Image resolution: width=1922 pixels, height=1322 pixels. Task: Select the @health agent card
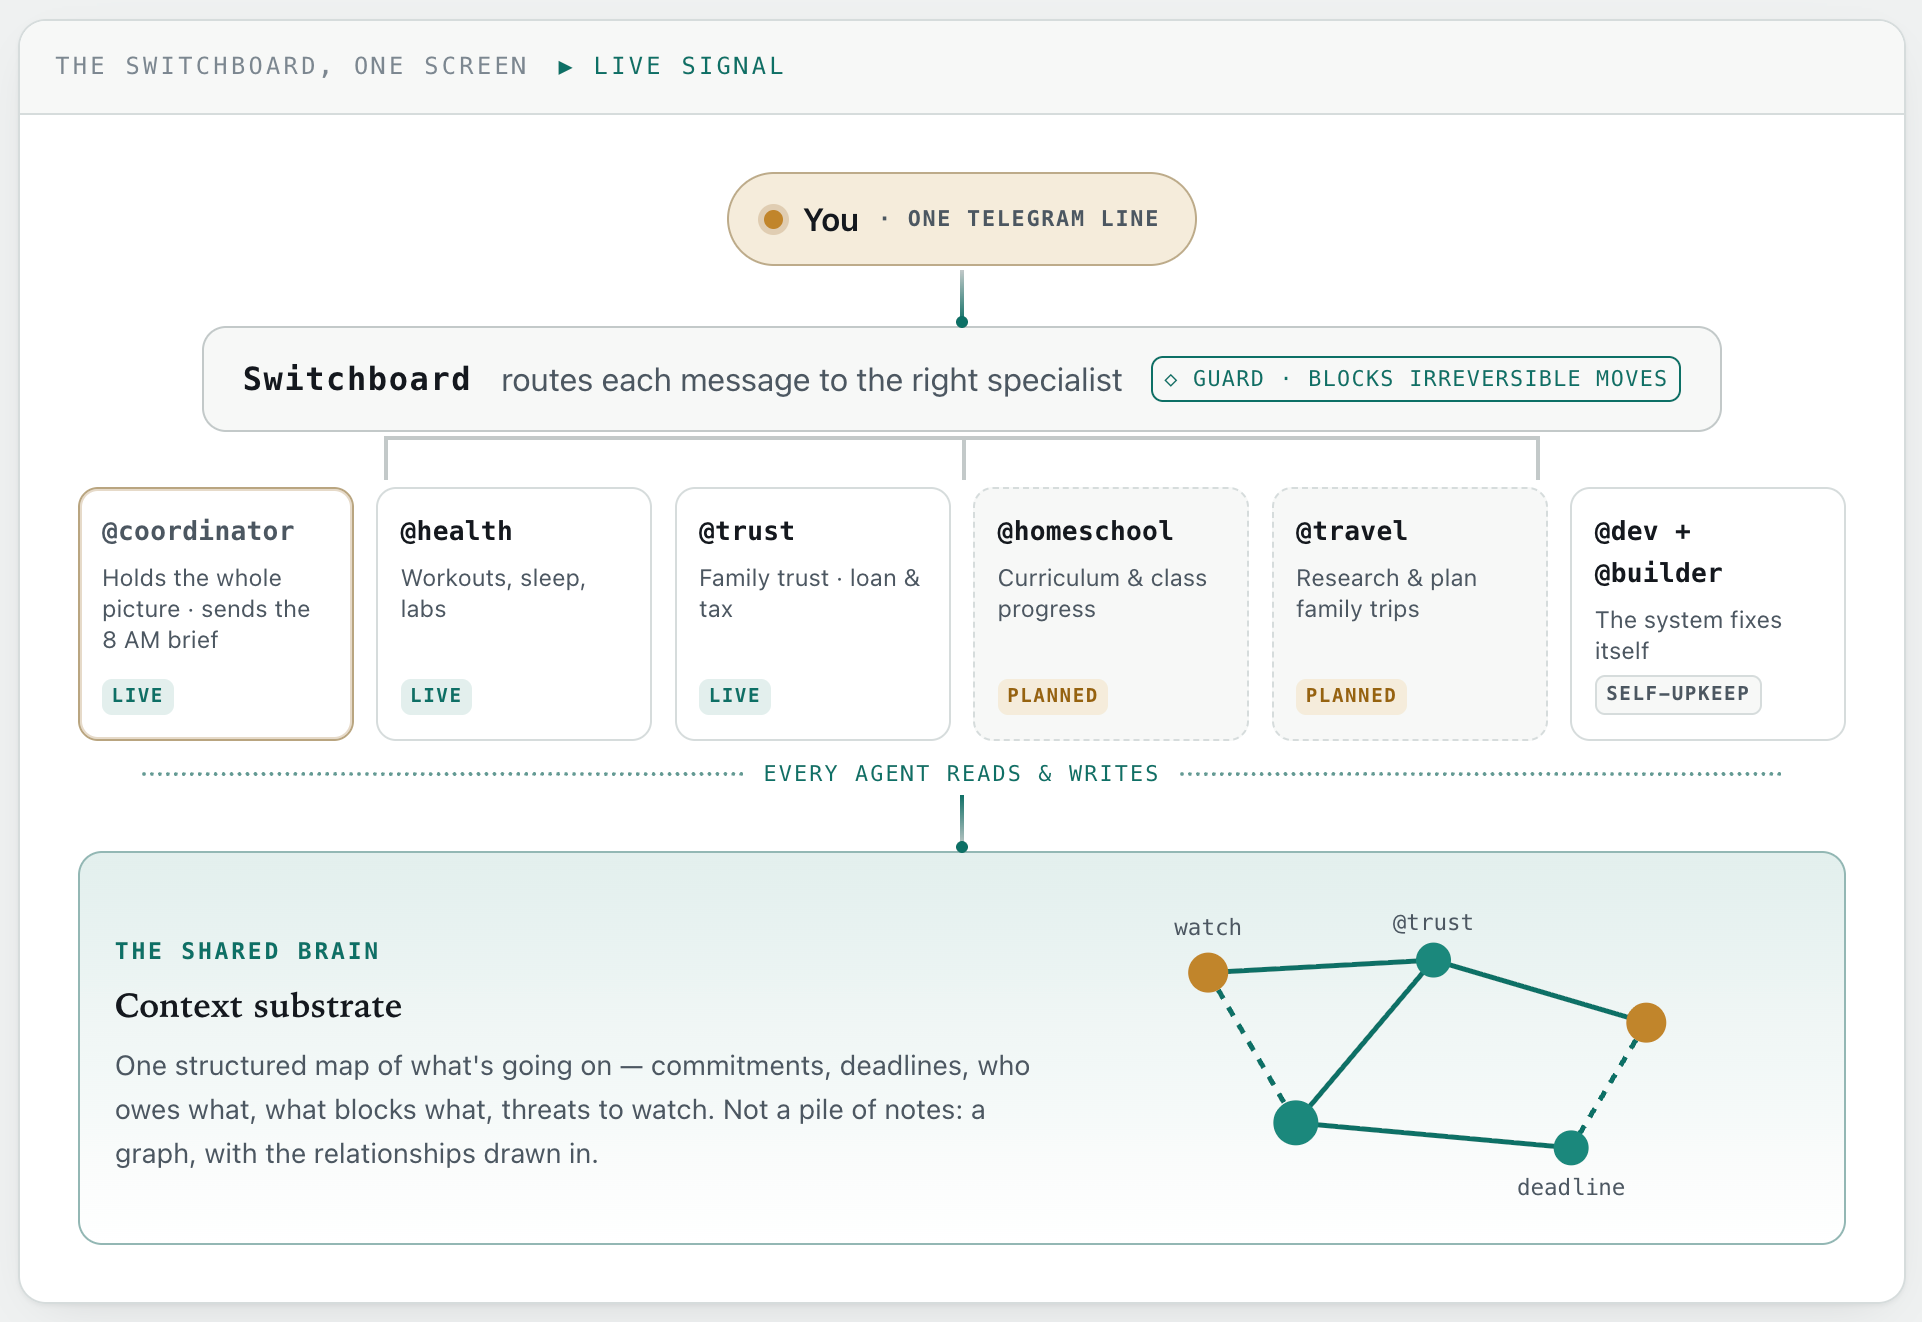(x=514, y=614)
